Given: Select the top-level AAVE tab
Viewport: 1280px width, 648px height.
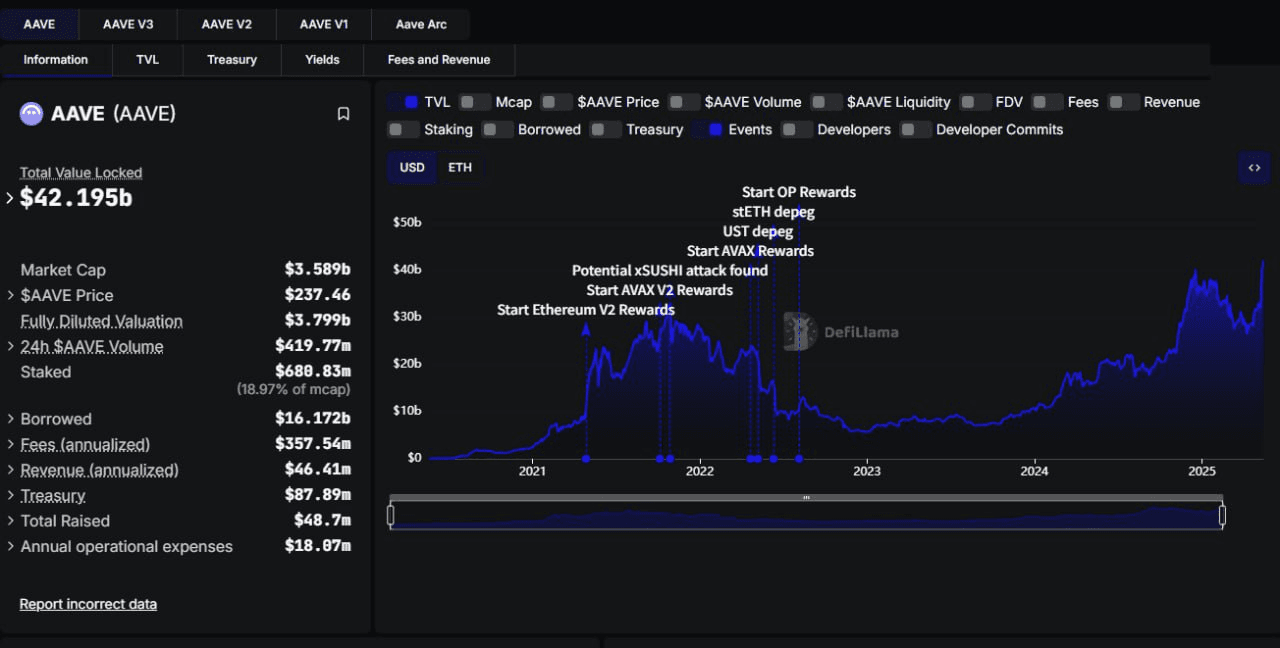Looking at the screenshot, I should pyautogui.click(x=39, y=24).
